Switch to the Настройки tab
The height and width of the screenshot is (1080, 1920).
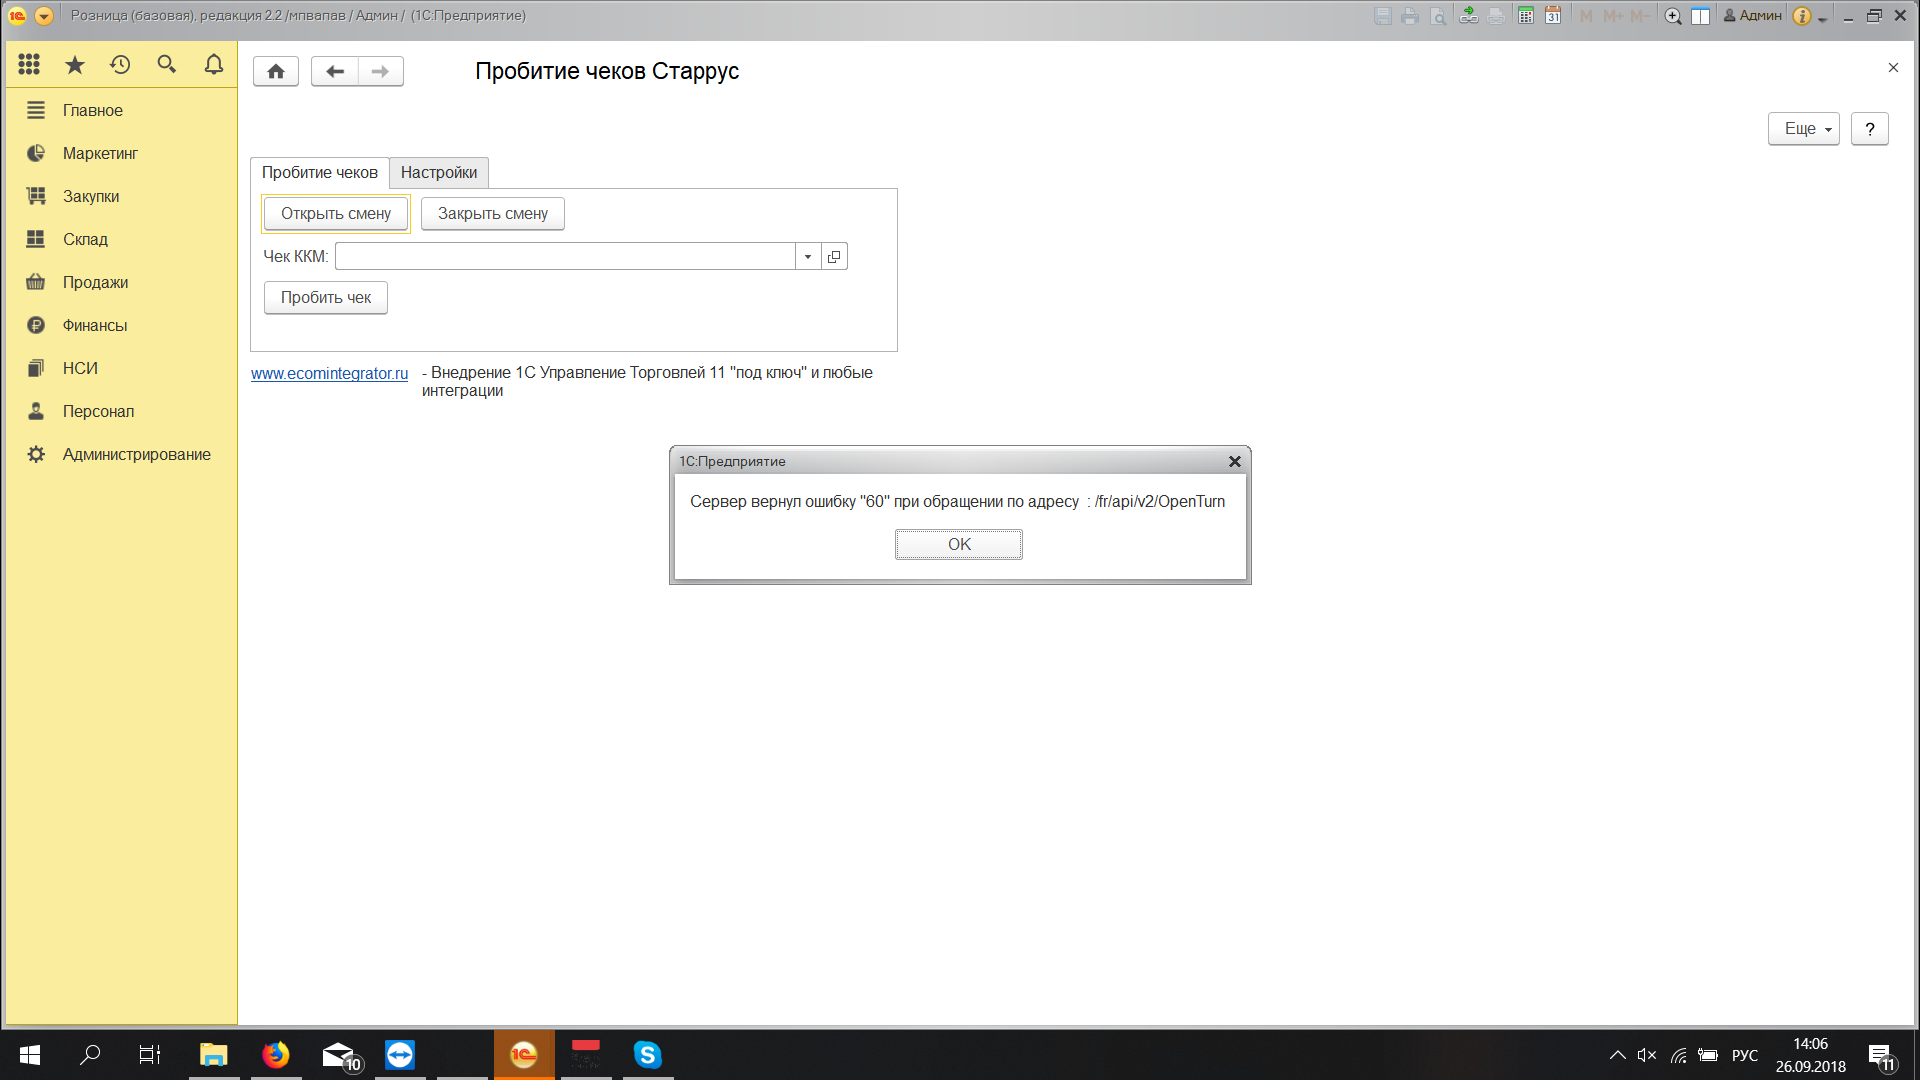tap(439, 173)
